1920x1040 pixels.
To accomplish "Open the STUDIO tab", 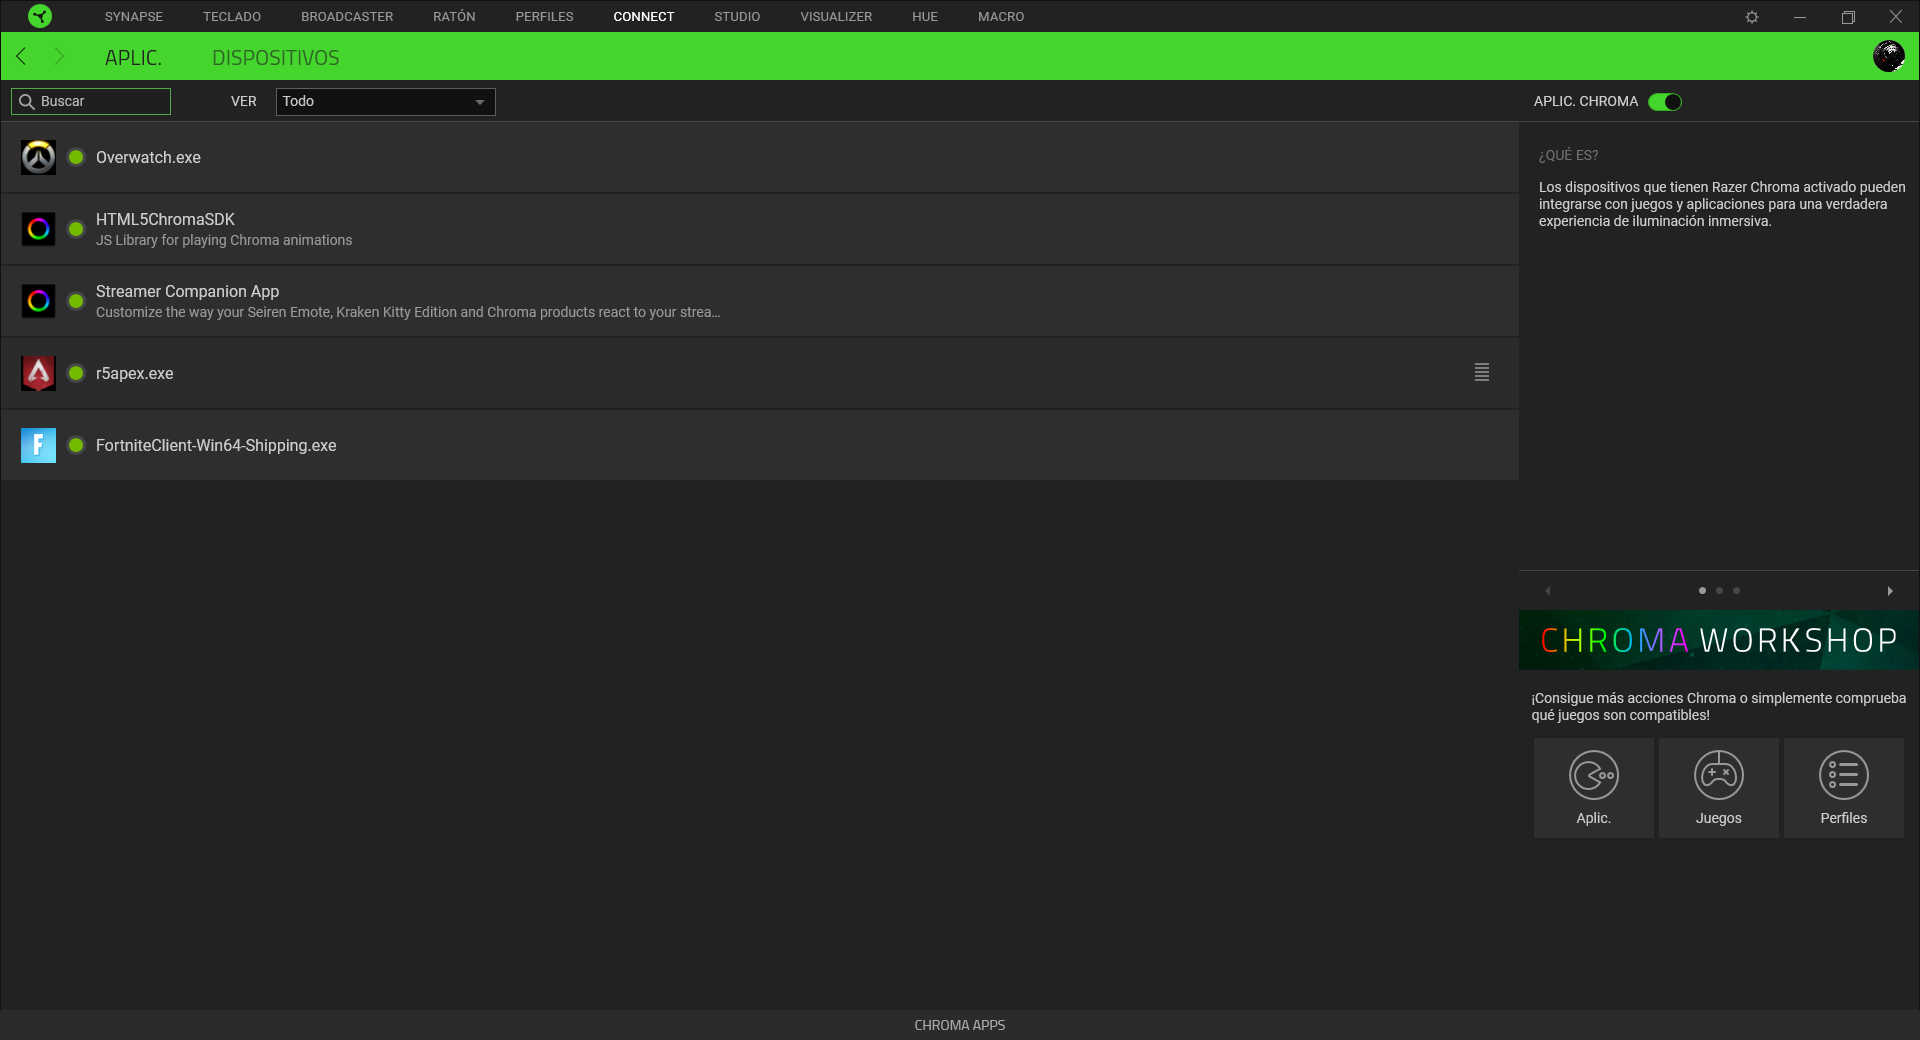I will [737, 17].
